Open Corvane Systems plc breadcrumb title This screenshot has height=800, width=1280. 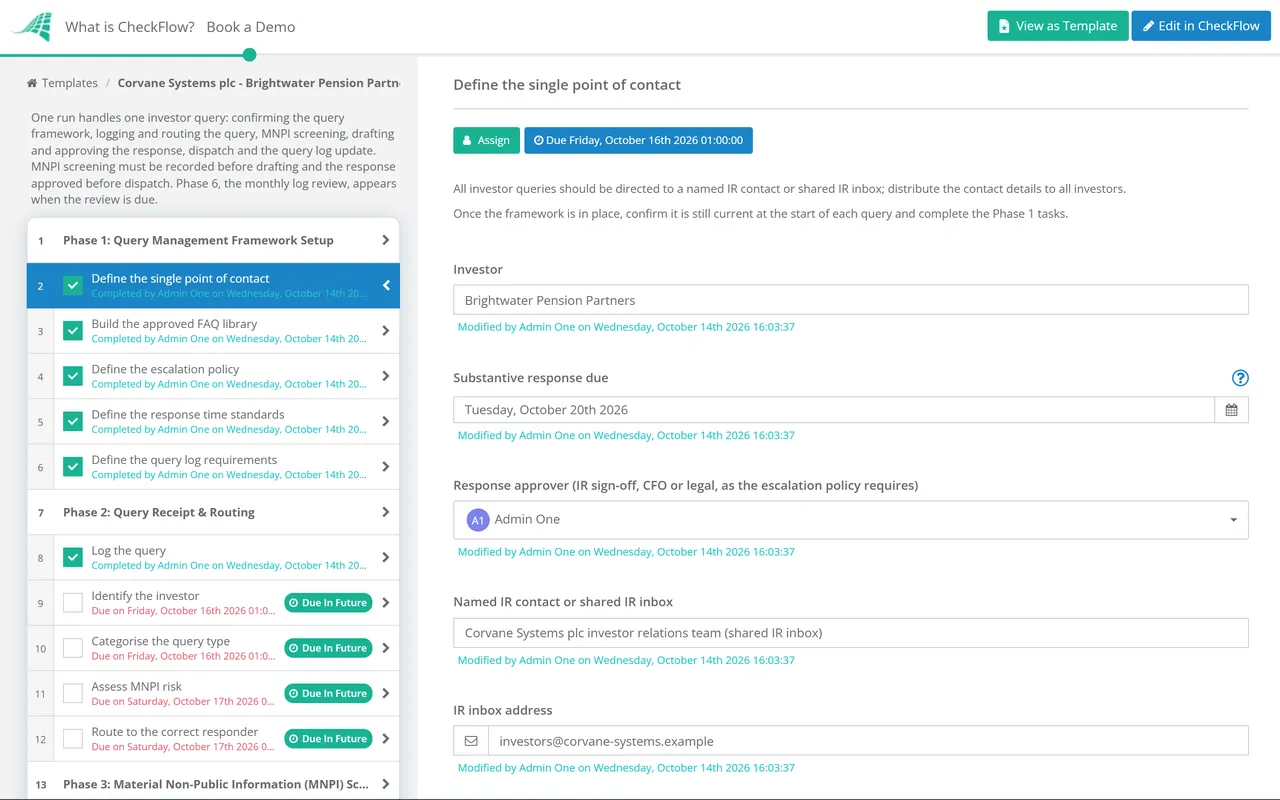[258, 83]
